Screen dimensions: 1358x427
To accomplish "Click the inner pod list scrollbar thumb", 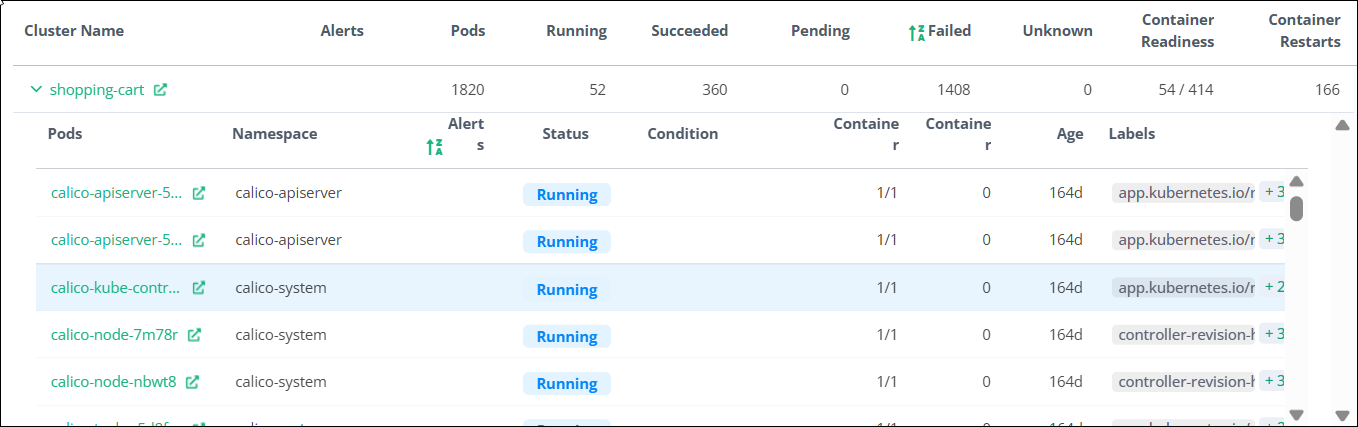I will 1296,208.
